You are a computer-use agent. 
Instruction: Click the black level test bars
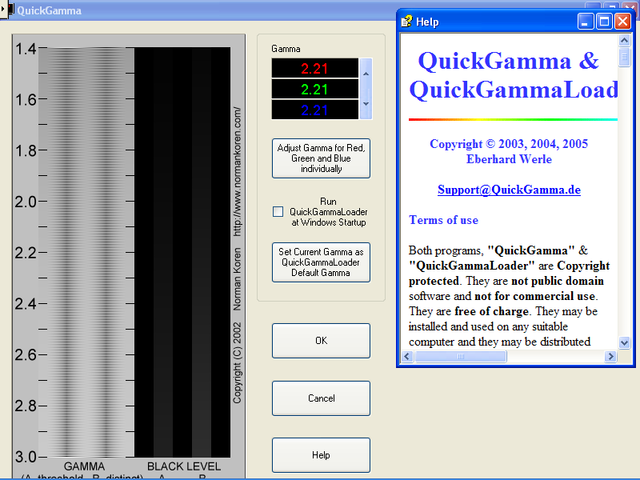182,252
